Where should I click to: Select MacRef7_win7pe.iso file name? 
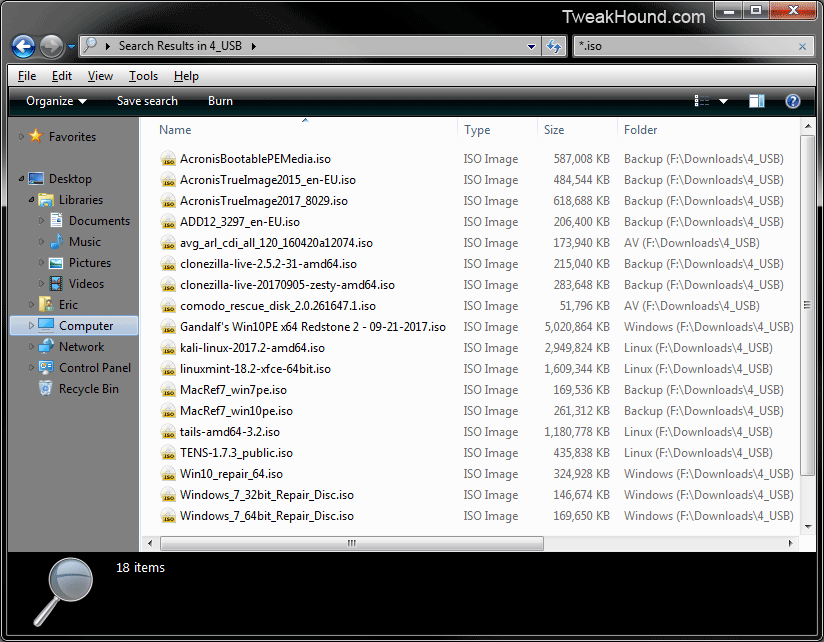pyautogui.click(x=233, y=390)
